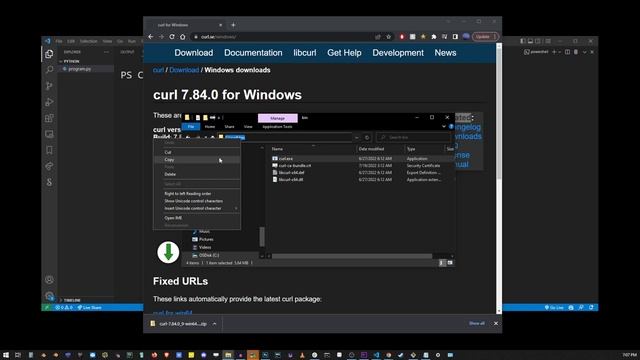Bookmark this page with star icon
This screenshot has width=640, height=360.
tap(389, 37)
